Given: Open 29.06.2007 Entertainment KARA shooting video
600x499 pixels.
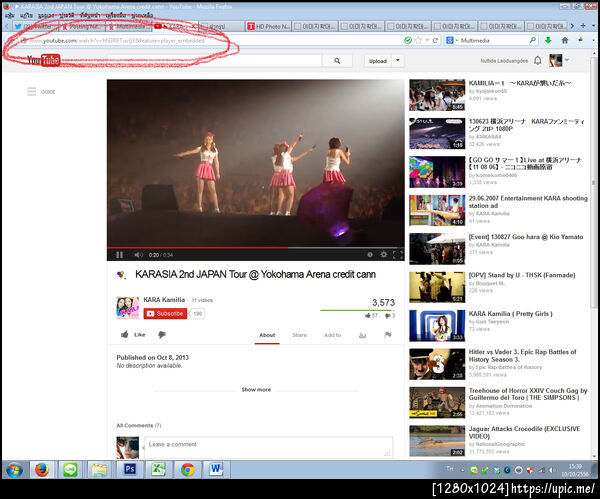Looking at the screenshot, I should tap(528, 202).
